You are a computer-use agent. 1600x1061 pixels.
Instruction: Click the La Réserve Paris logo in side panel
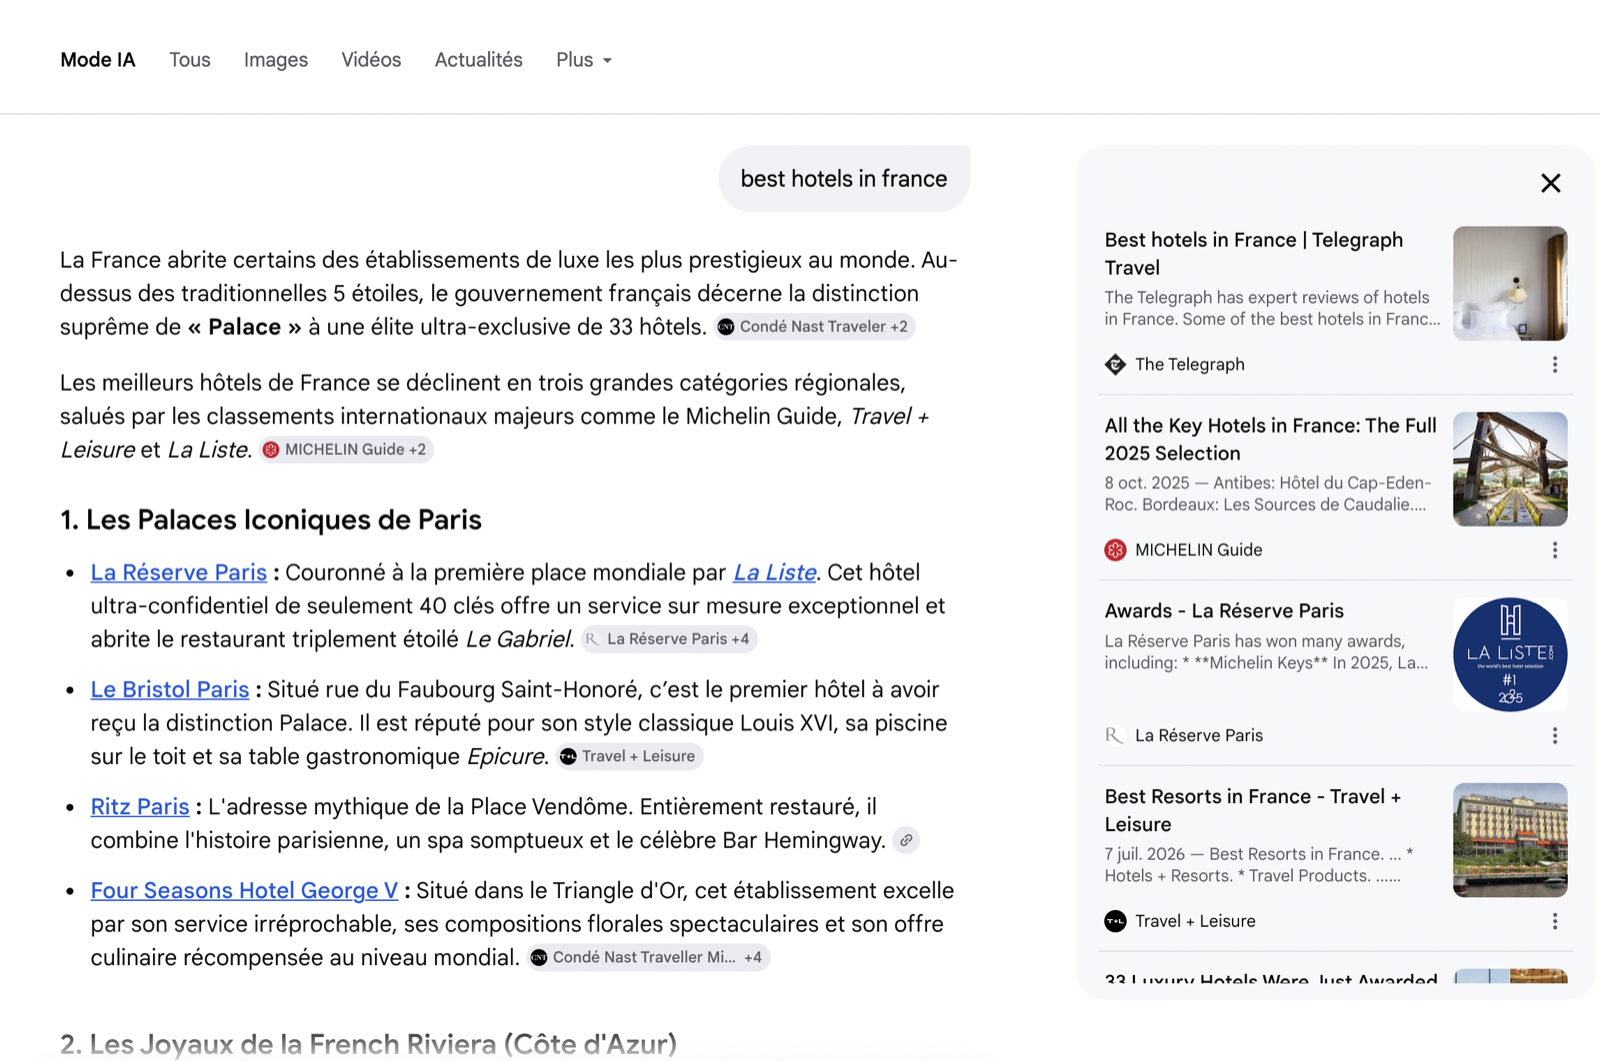tap(1115, 736)
